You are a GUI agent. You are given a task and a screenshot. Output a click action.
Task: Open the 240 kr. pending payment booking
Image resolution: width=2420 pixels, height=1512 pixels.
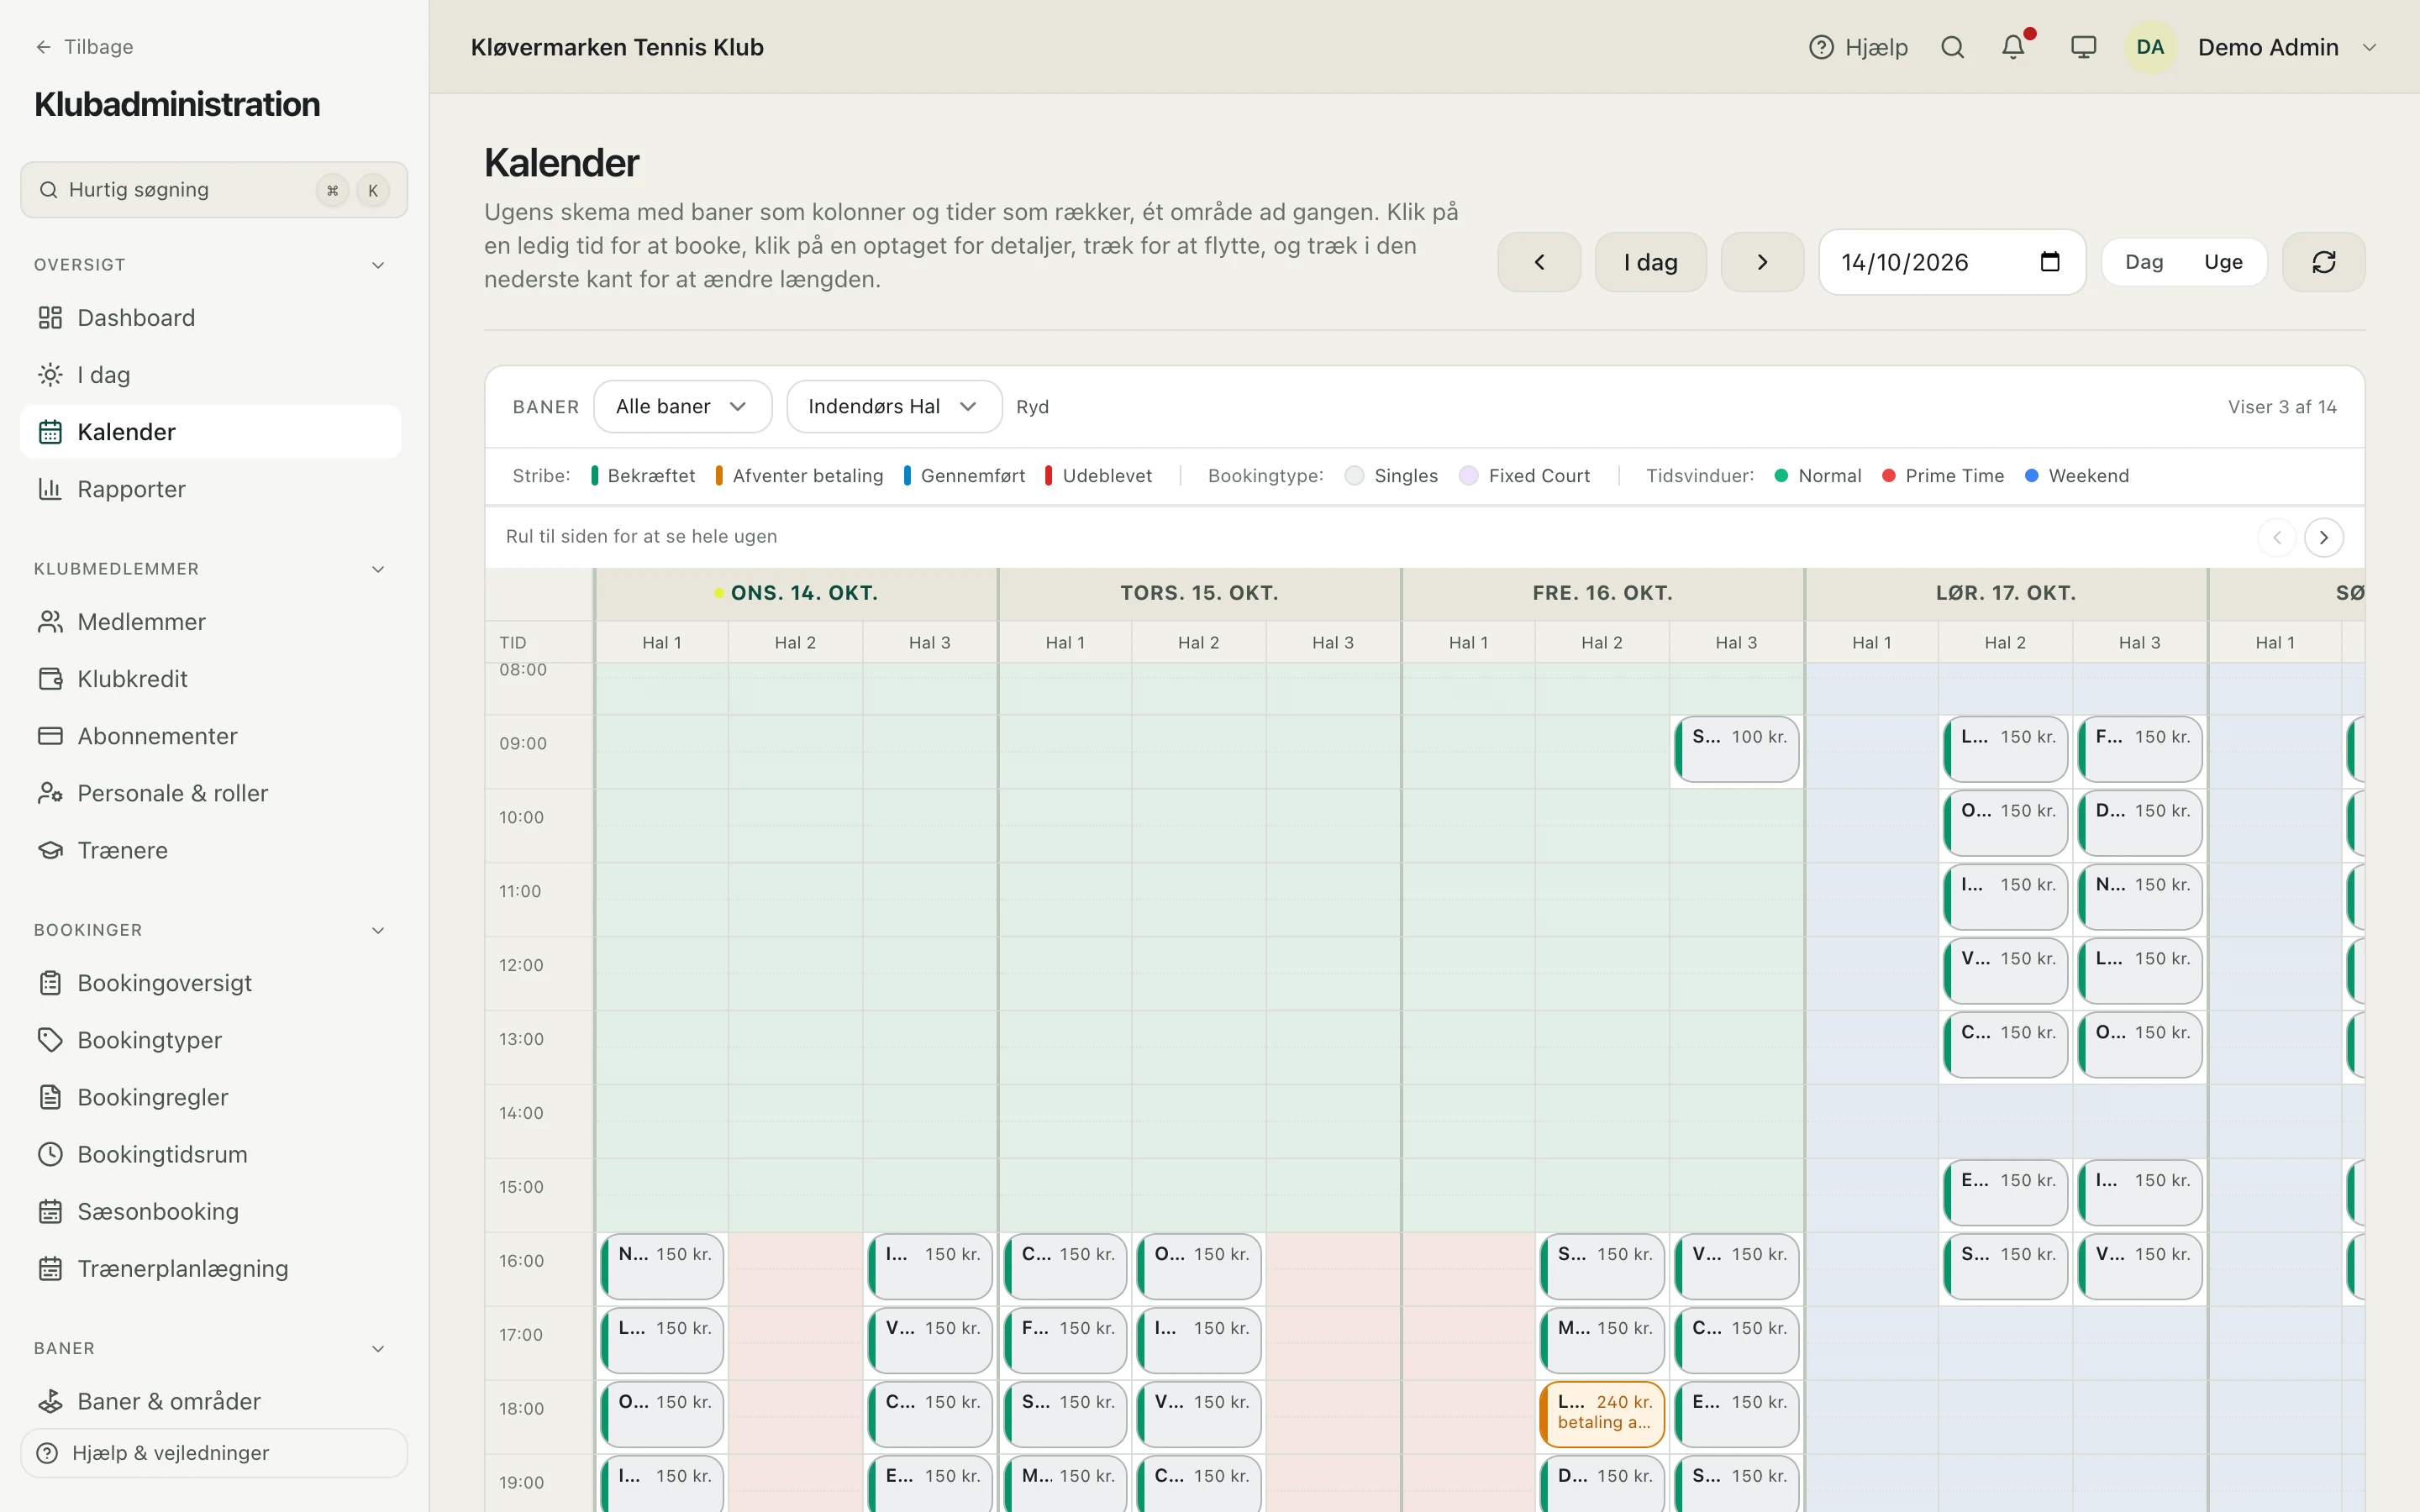1602,1414
